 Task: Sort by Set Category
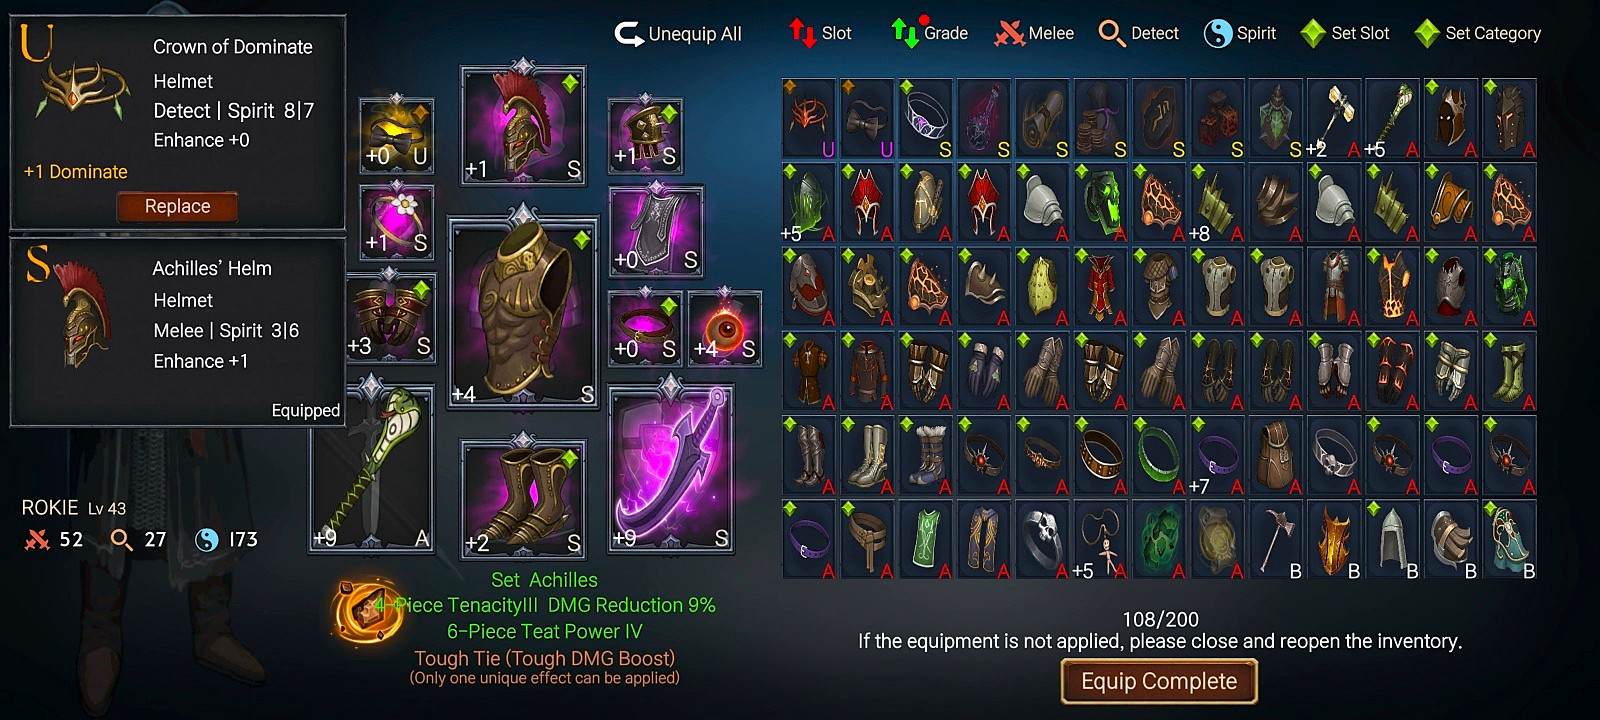[x=1478, y=33]
